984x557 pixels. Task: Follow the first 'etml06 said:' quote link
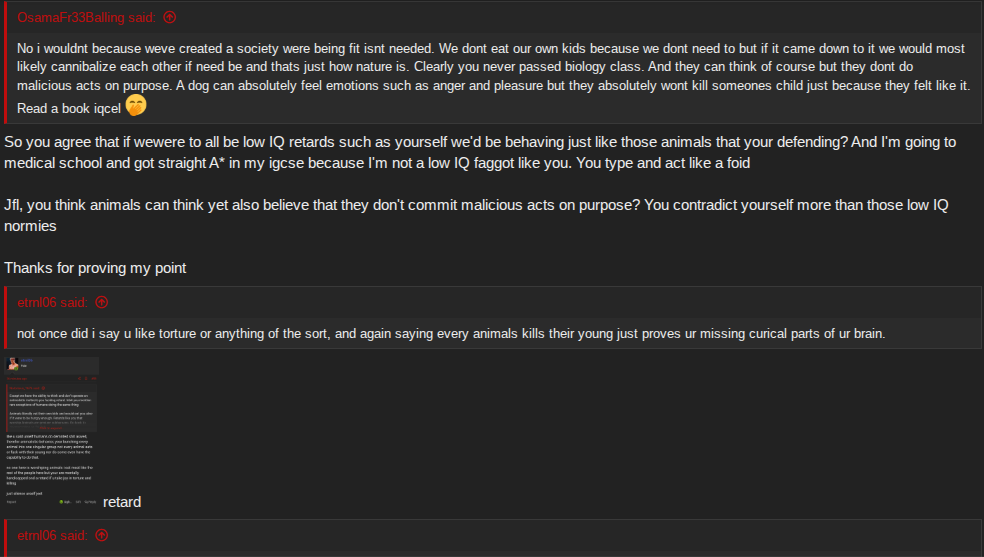click(x=53, y=302)
